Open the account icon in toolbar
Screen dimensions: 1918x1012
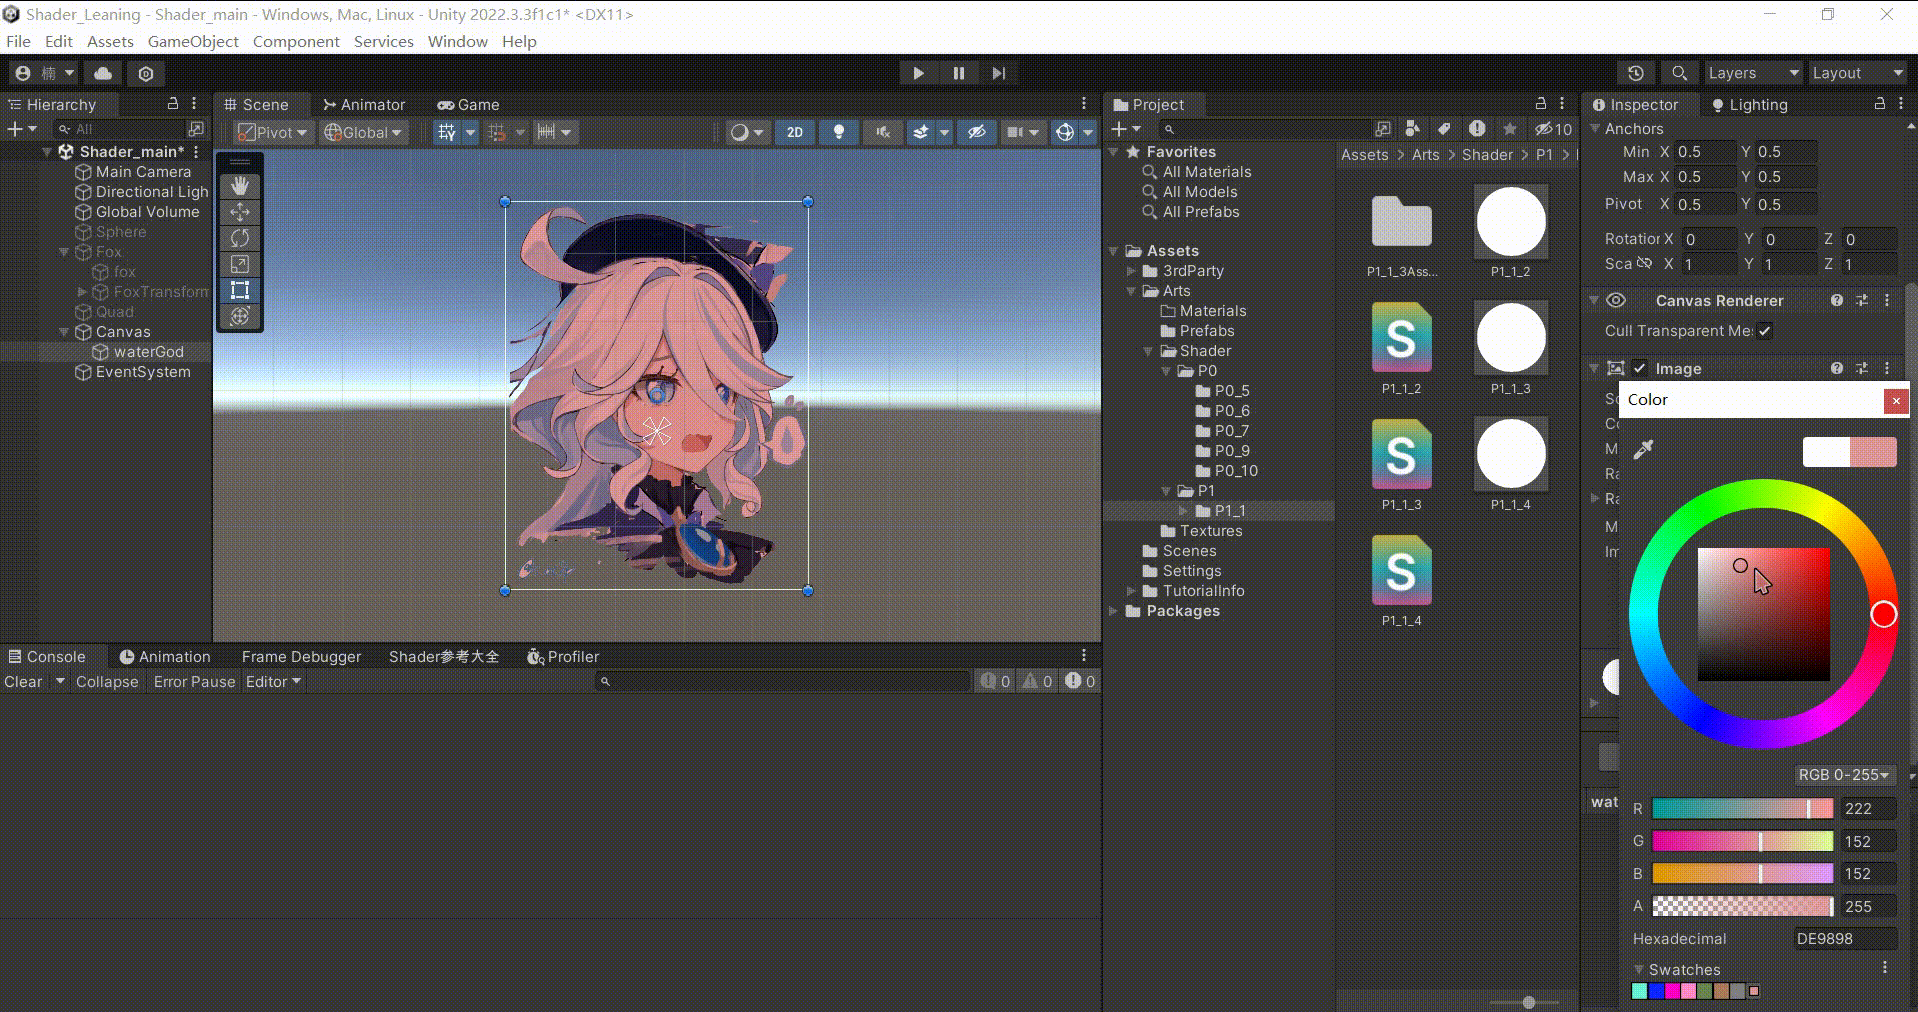[44, 73]
